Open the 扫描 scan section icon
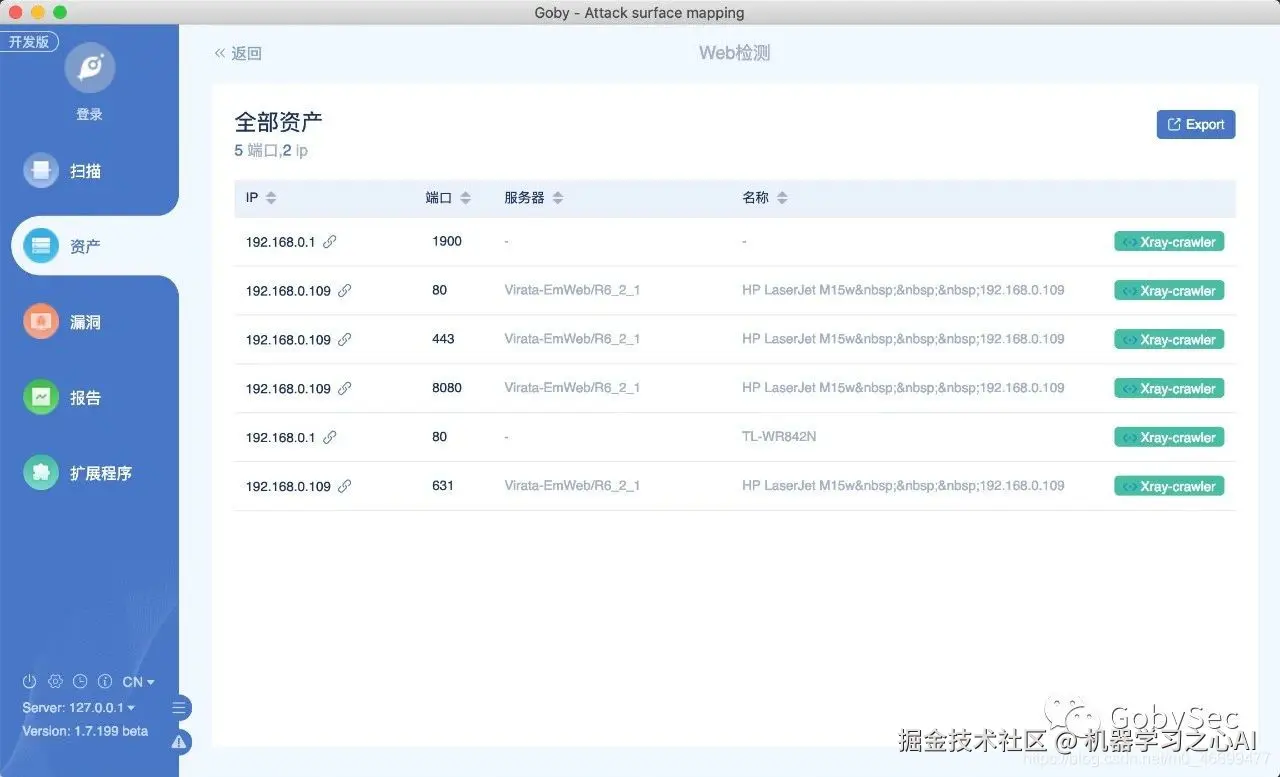The width and height of the screenshot is (1280, 777). [41, 170]
